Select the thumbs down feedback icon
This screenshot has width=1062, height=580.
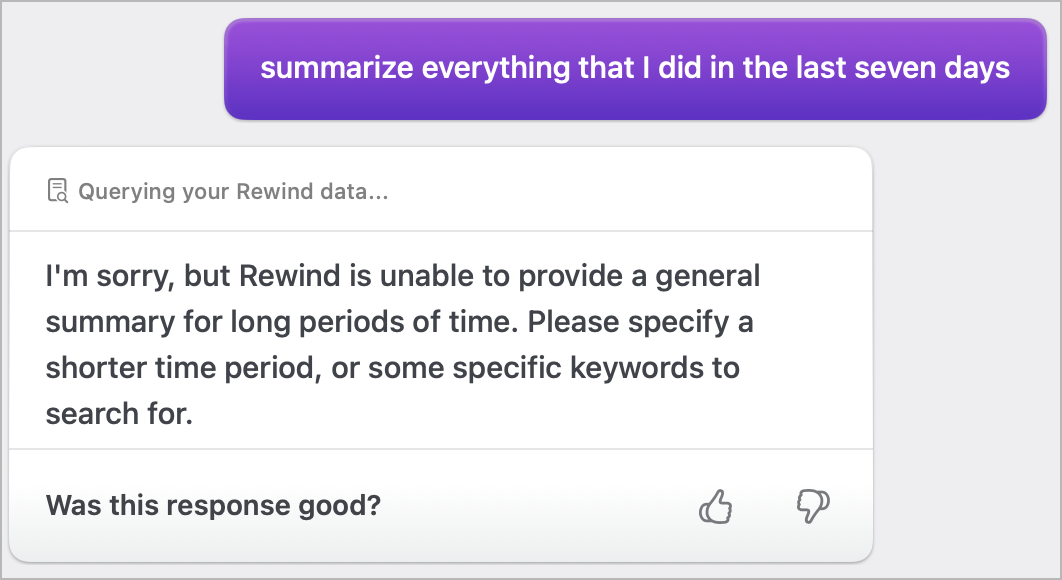(x=812, y=506)
